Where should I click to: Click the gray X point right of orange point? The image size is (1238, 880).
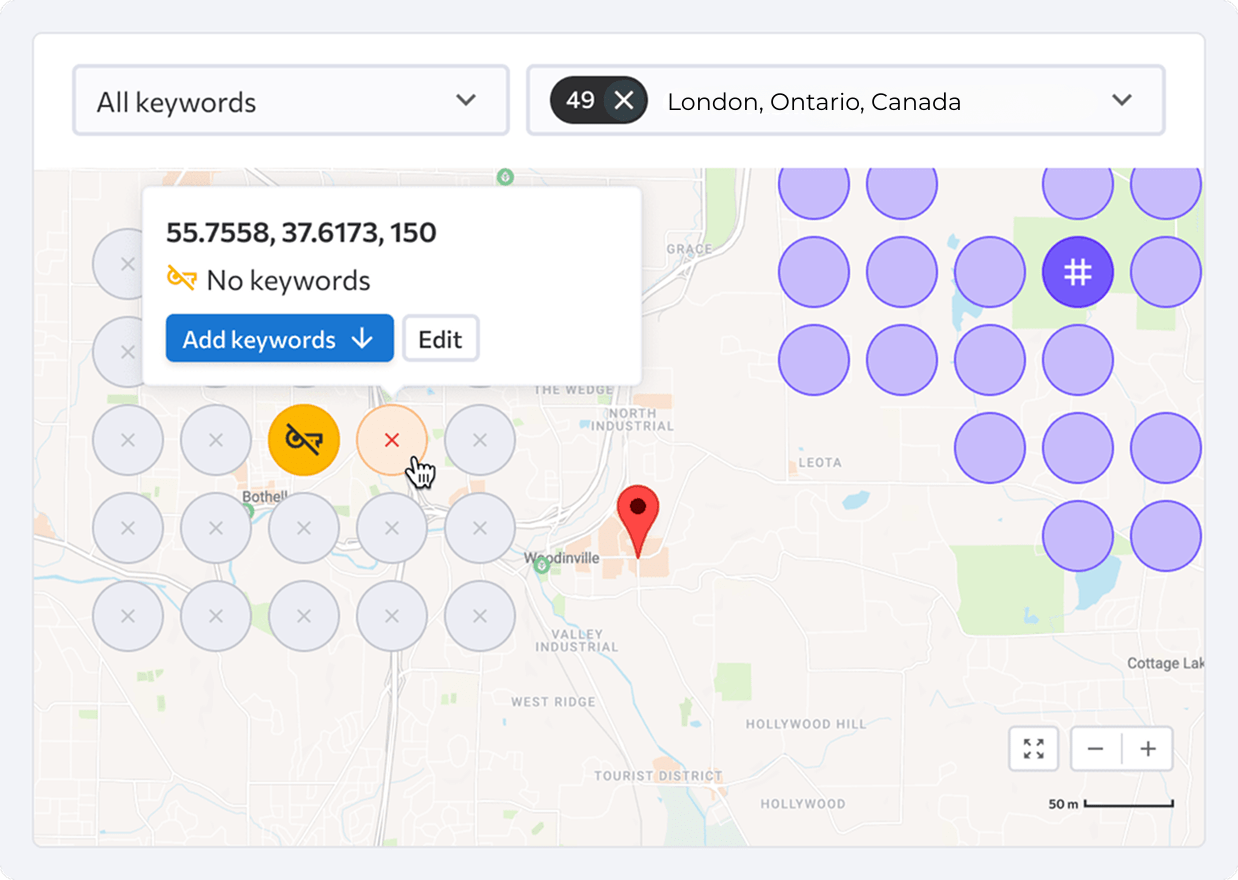click(480, 440)
